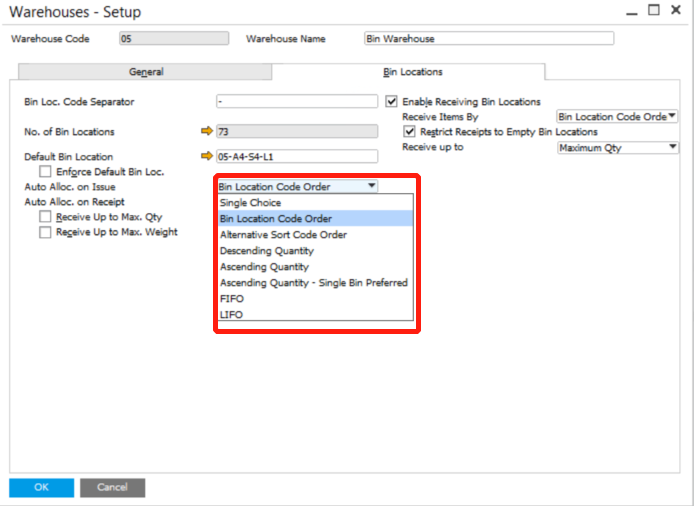
Task: Tick the Receive Up to Max. Weight checkbox
Action: [45, 232]
